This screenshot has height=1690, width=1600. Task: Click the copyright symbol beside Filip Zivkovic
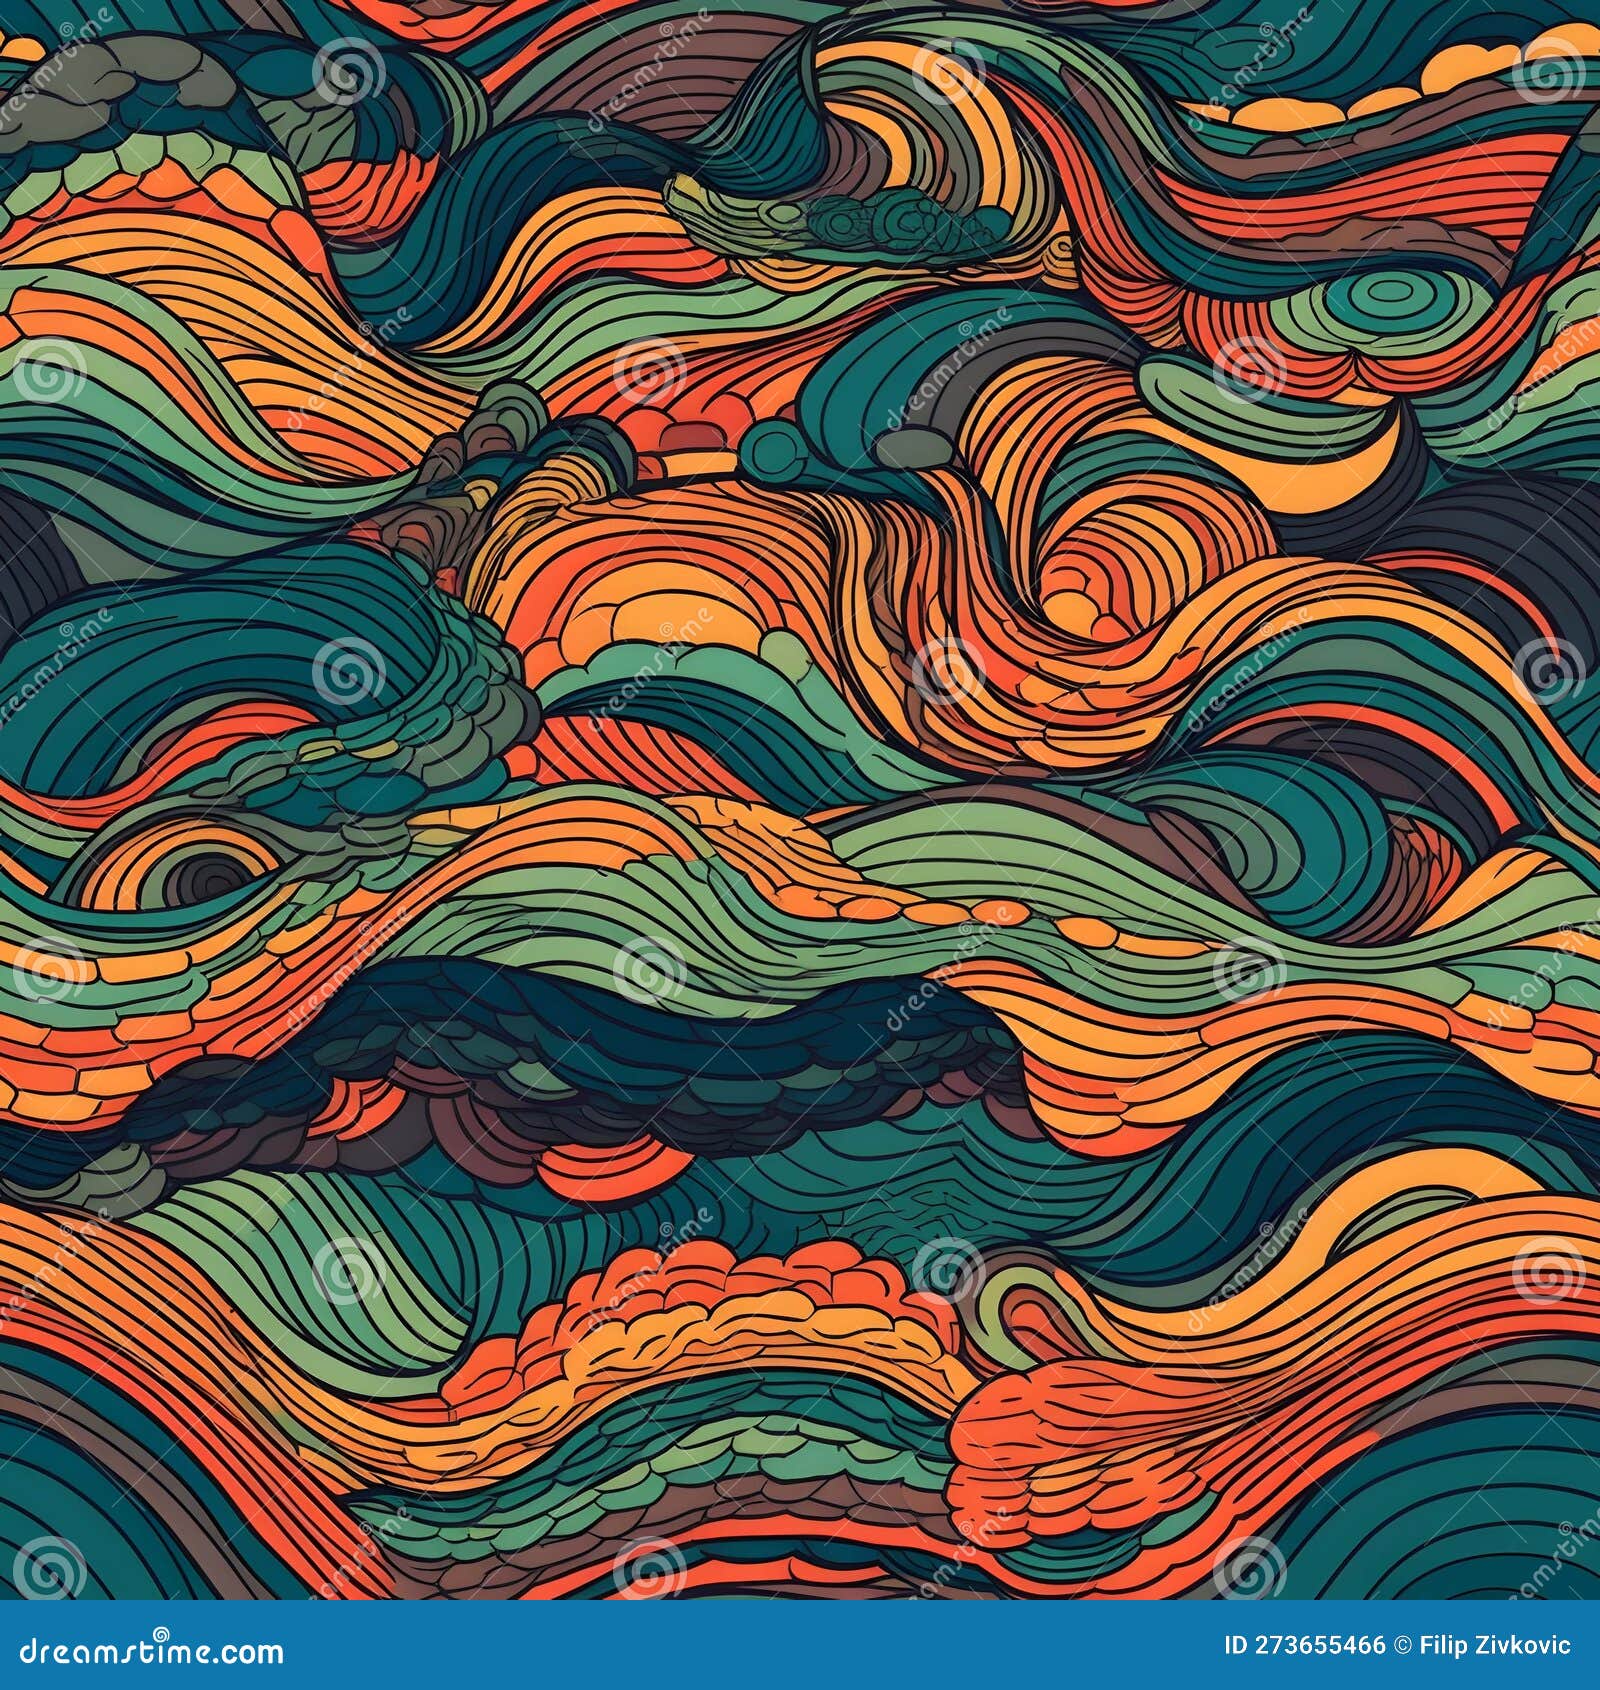coord(1398,1645)
